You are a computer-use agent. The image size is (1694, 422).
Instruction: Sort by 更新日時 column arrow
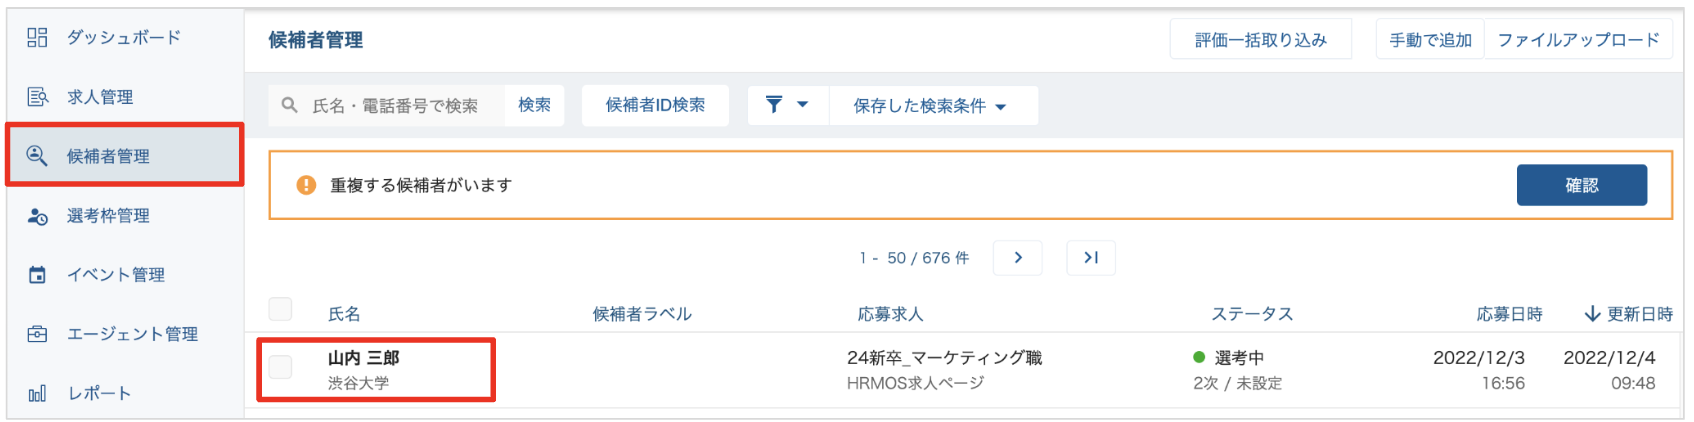[1592, 314]
